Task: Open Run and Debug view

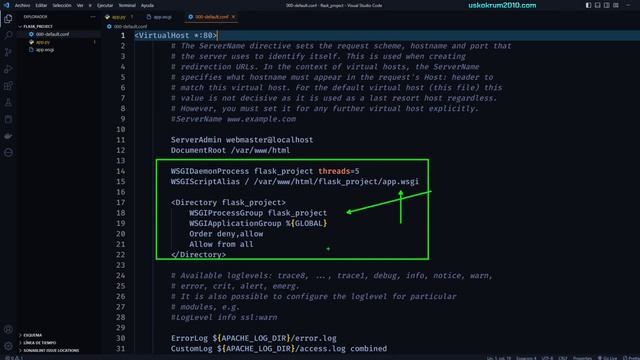Action: (8, 69)
